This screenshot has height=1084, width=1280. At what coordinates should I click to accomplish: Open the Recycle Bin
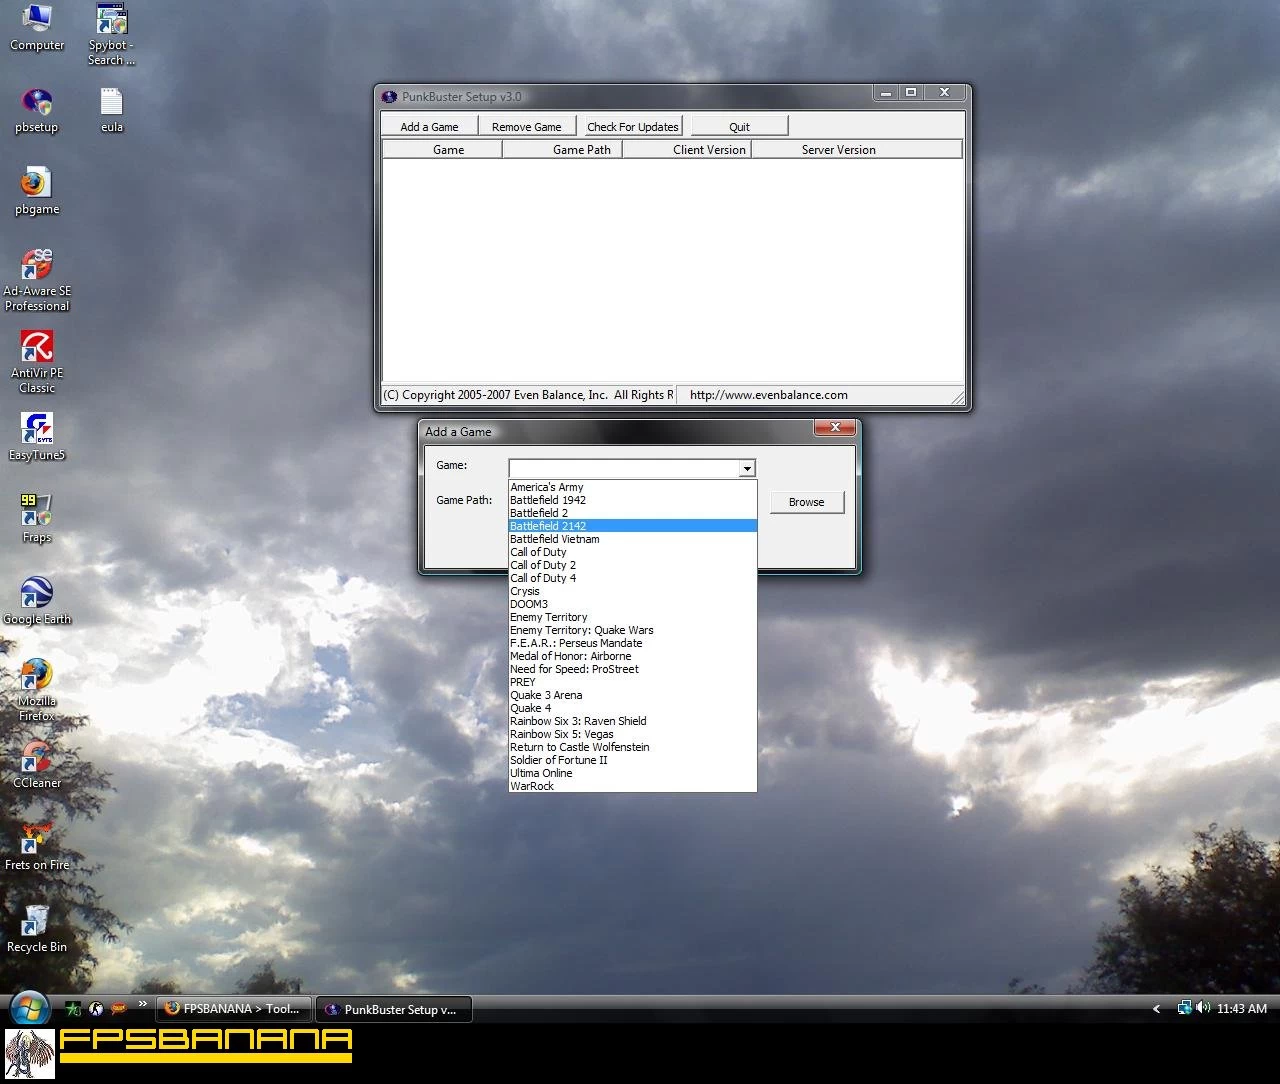[37, 929]
